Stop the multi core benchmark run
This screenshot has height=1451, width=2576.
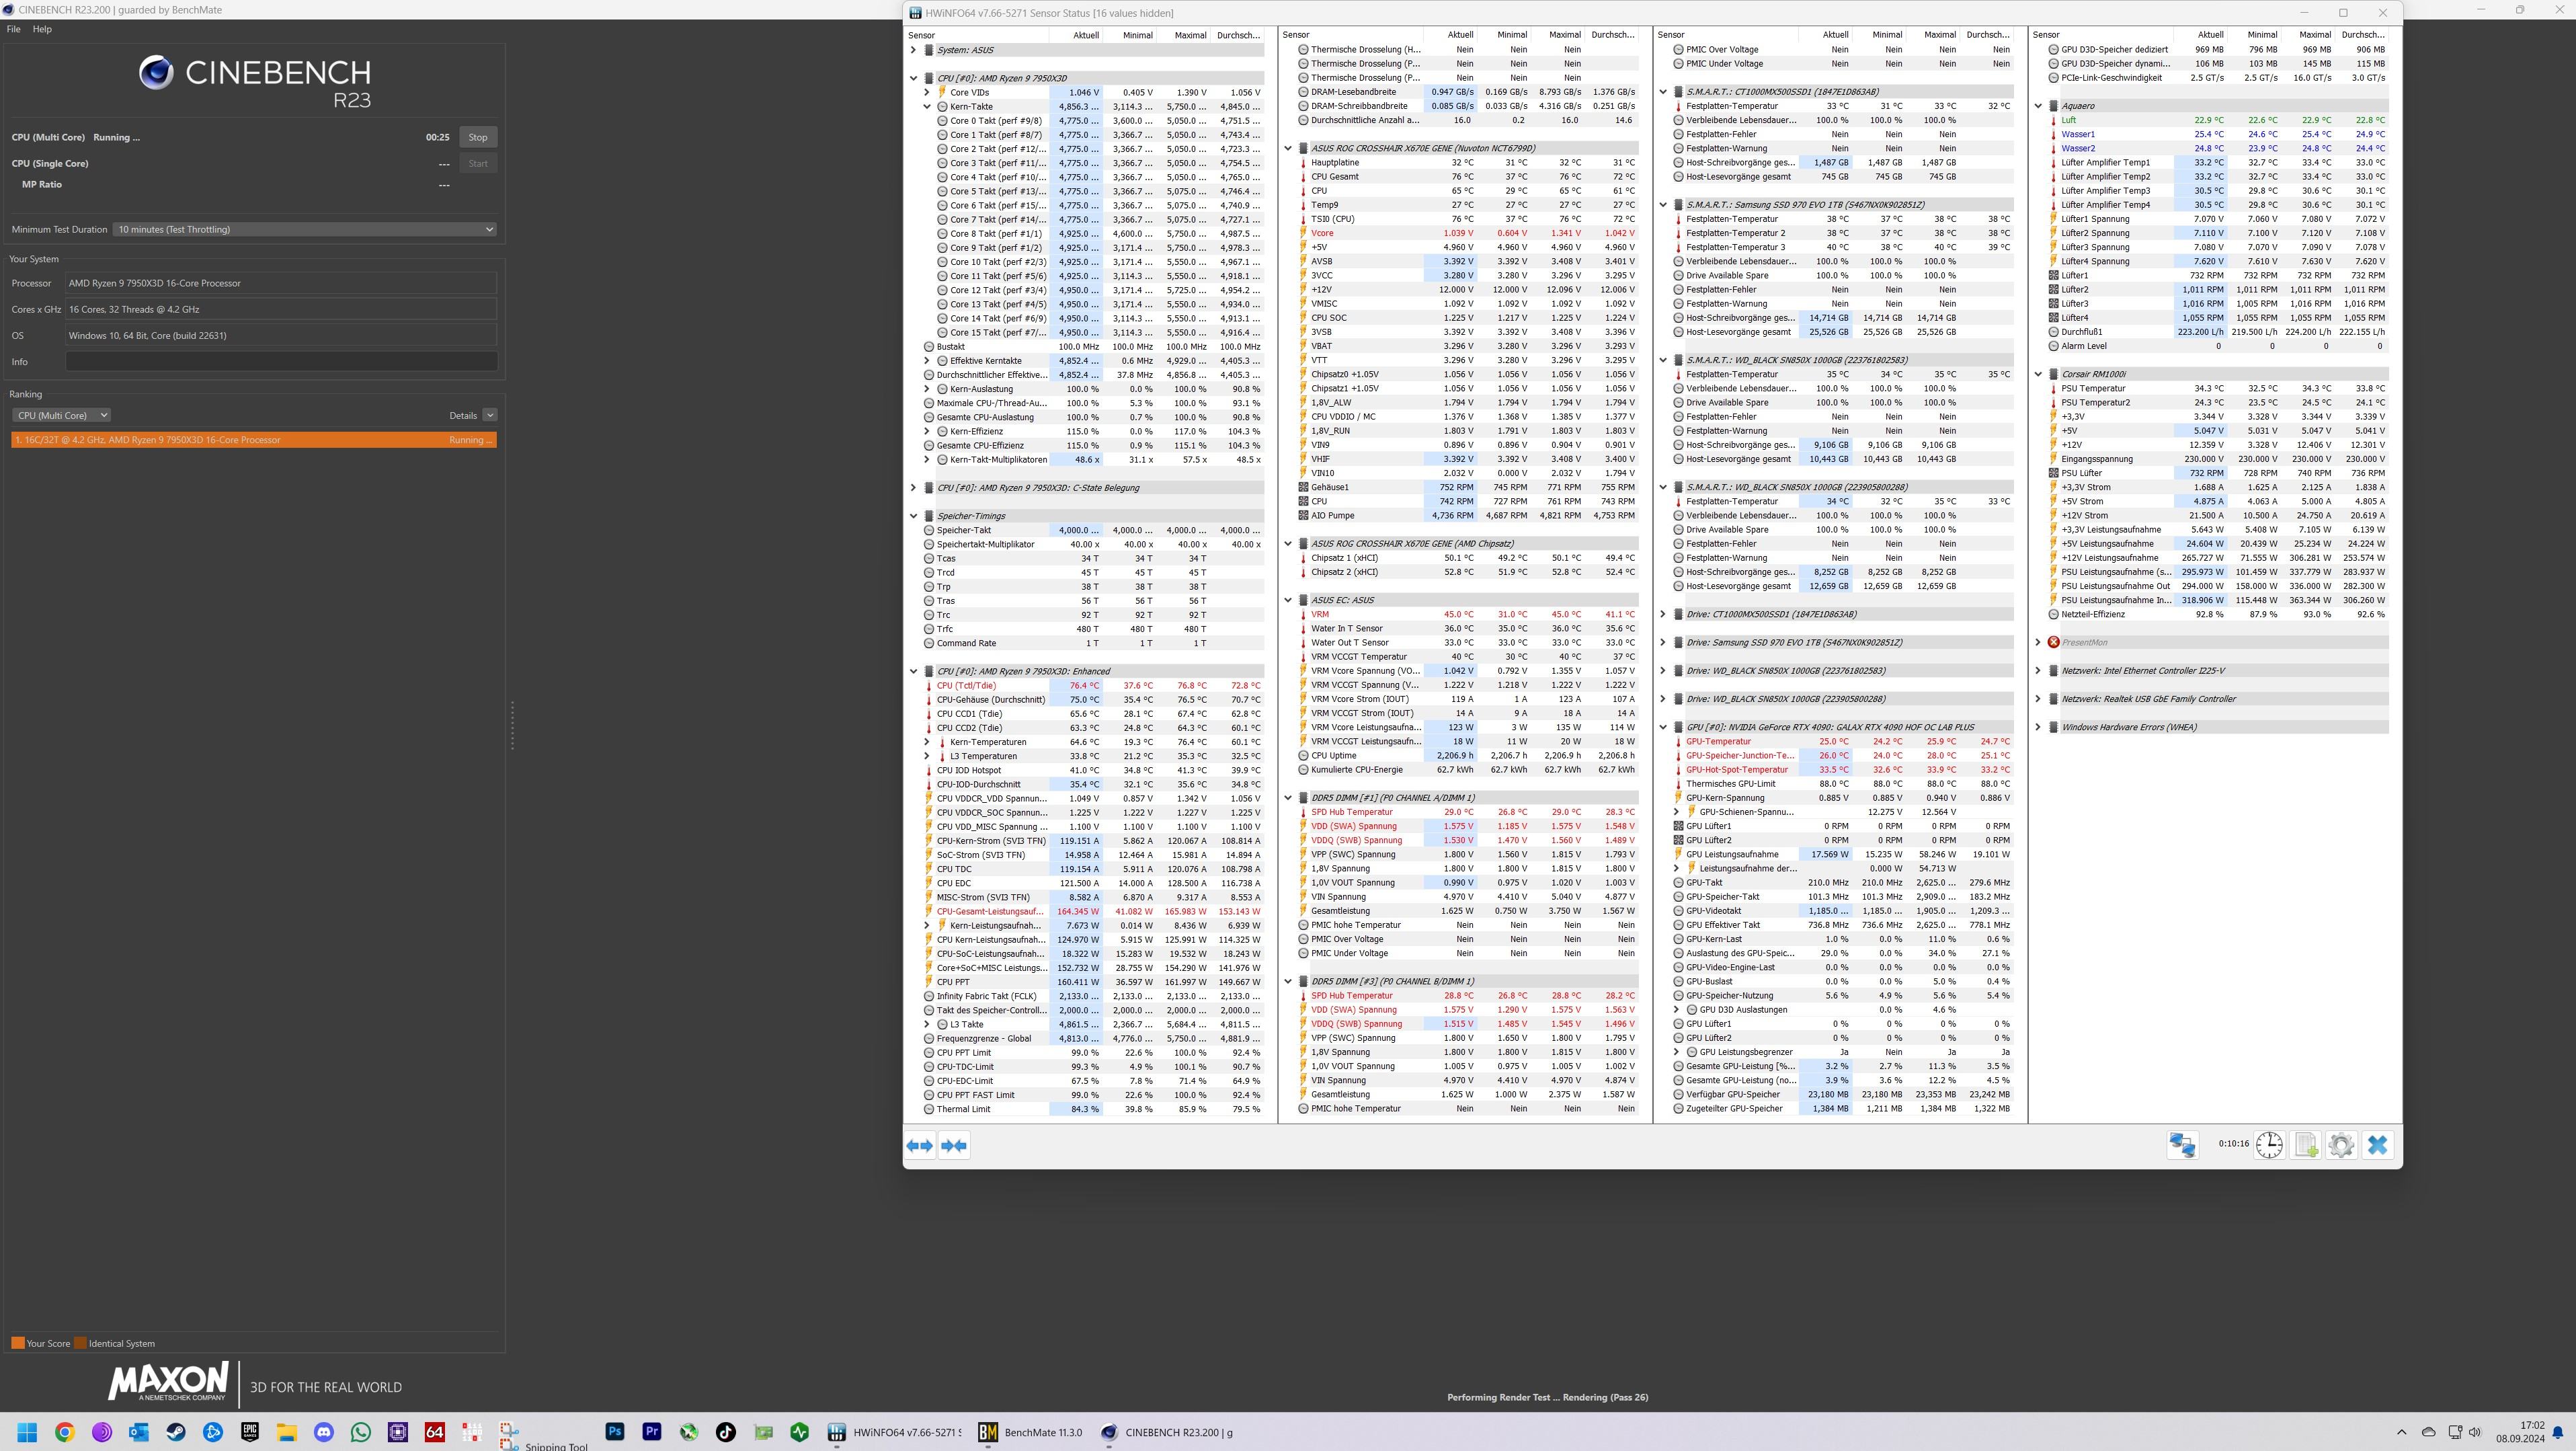click(x=478, y=137)
